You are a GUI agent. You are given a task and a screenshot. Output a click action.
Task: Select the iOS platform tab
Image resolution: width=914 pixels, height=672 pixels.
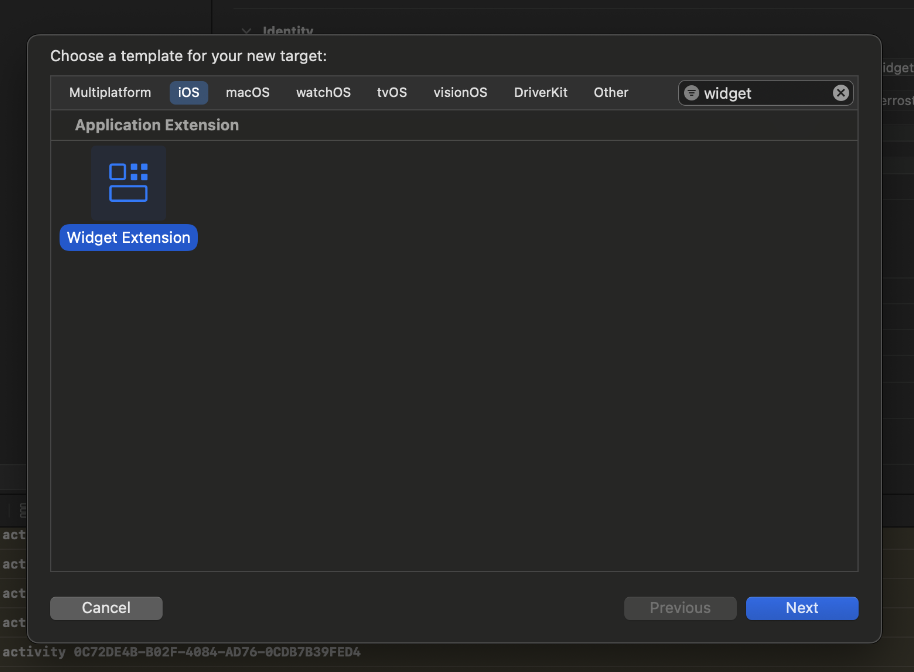(x=189, y=93)
